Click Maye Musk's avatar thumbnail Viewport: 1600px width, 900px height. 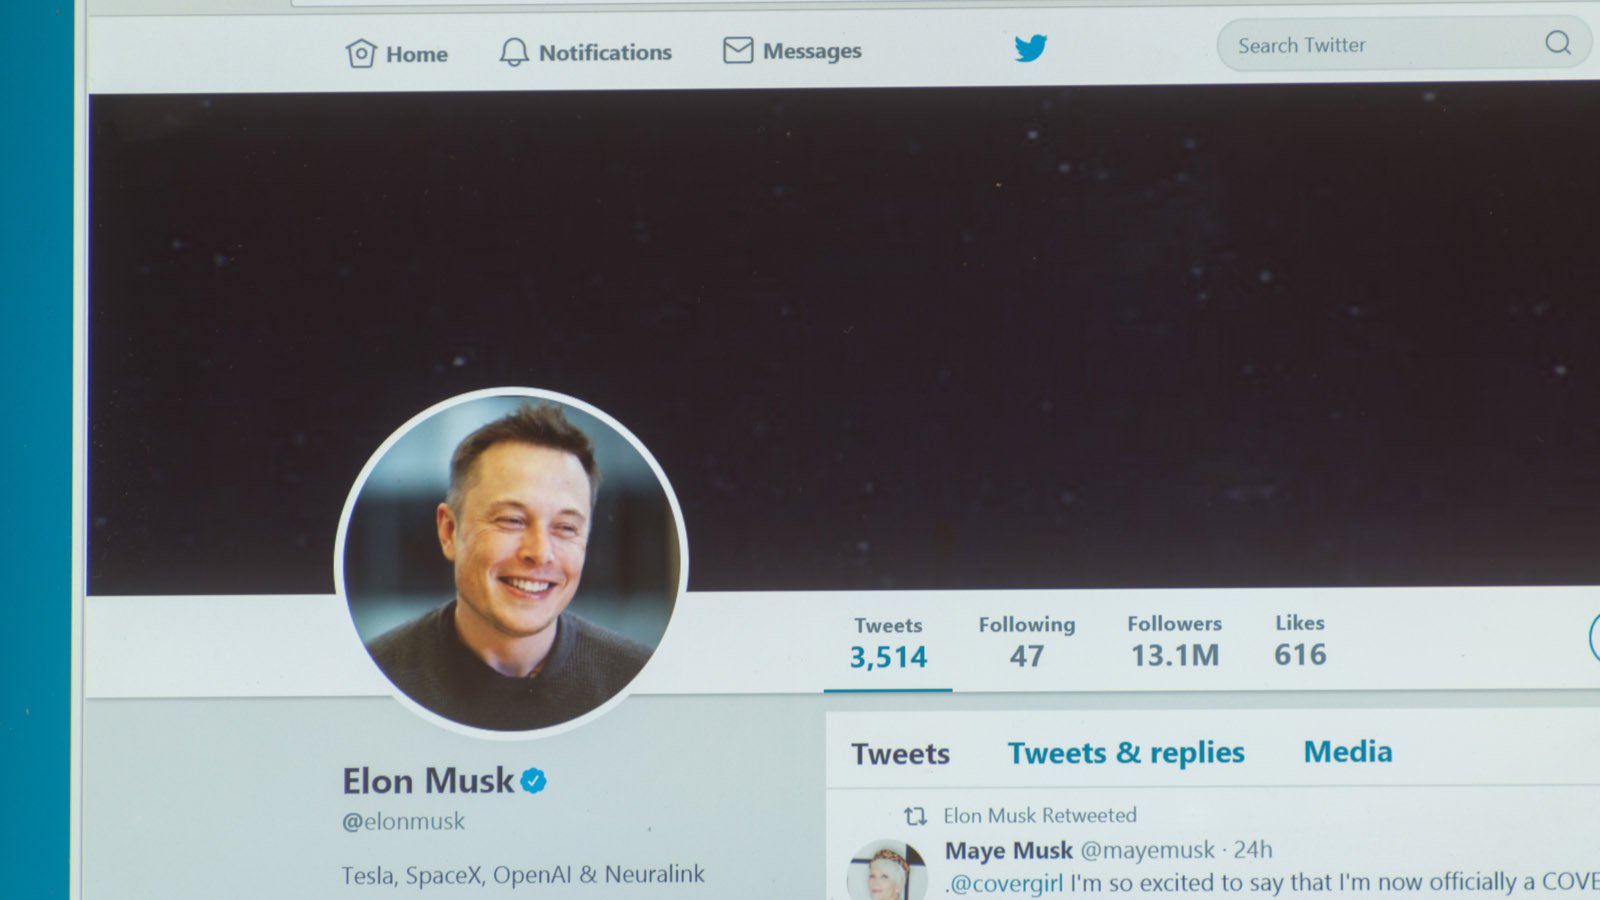[887, 872]
